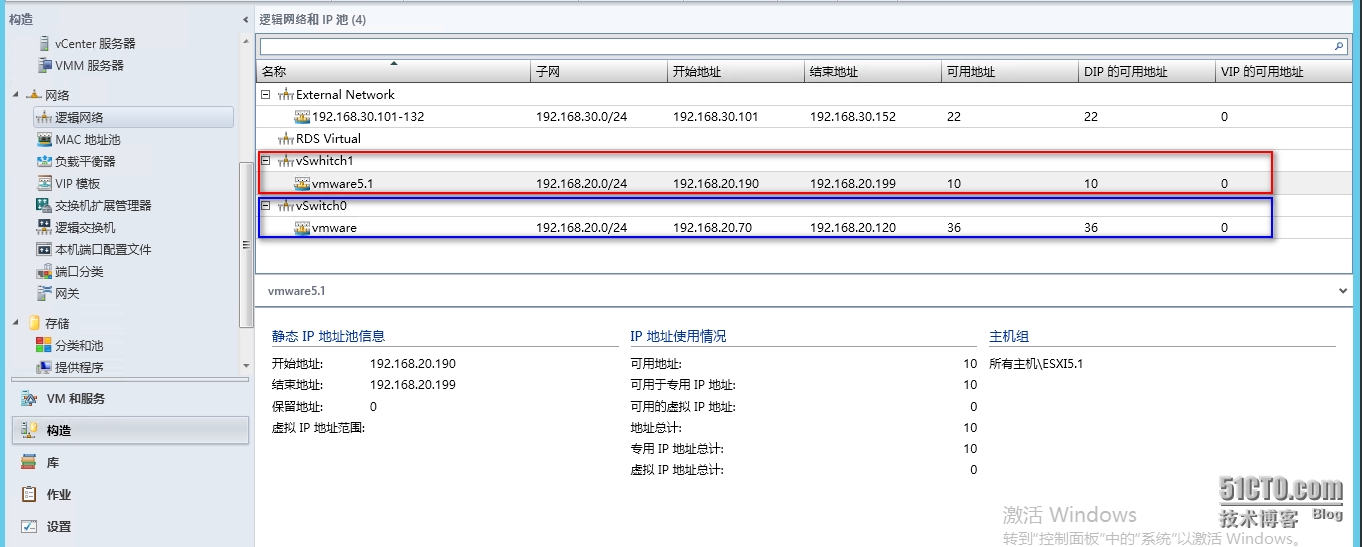Switch to 设置 workspace
This screenshot has height=547, width=1362.
coord(130,526)
